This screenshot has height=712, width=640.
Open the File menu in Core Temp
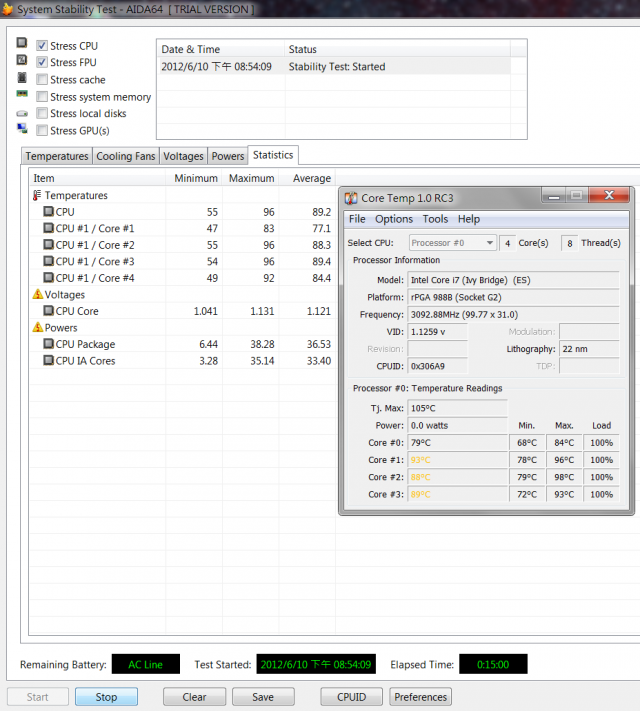pos(357,219)
